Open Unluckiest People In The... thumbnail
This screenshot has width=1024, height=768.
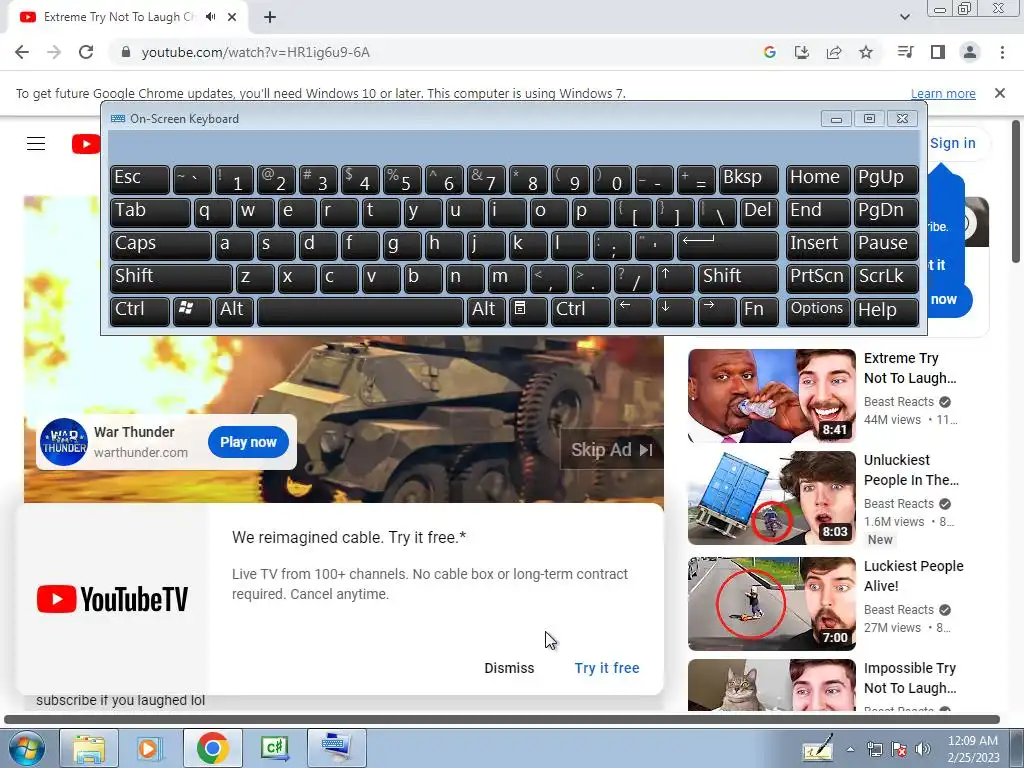(x=771, y=498)
